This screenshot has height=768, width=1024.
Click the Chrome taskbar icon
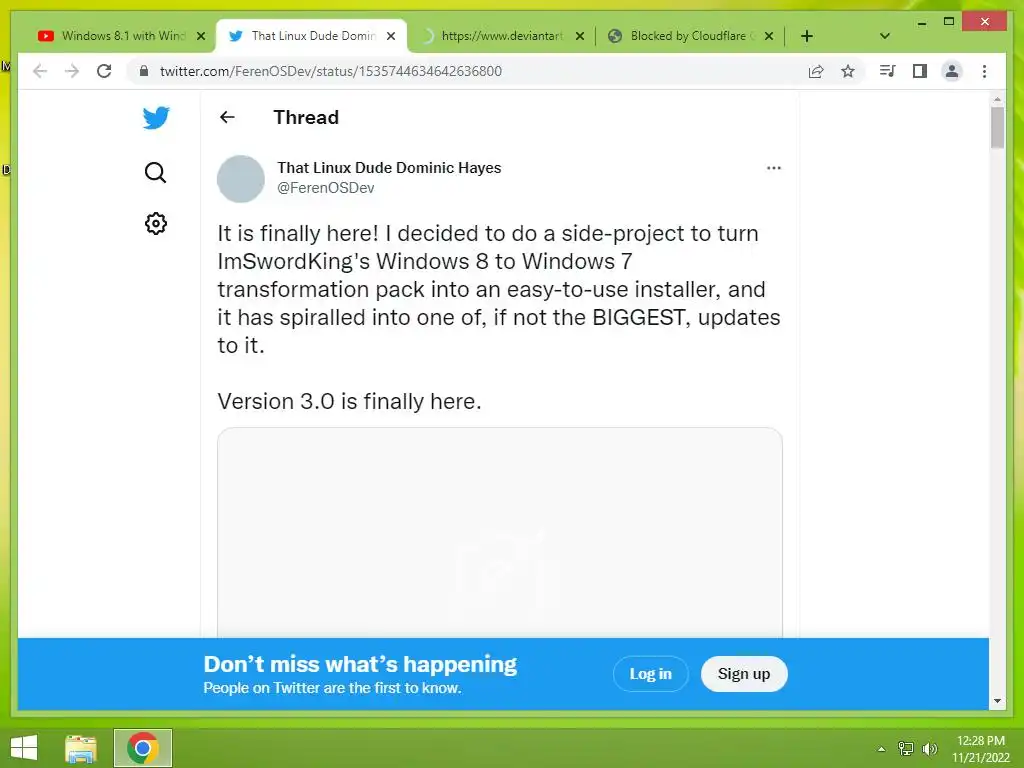[x=143, y=748]
